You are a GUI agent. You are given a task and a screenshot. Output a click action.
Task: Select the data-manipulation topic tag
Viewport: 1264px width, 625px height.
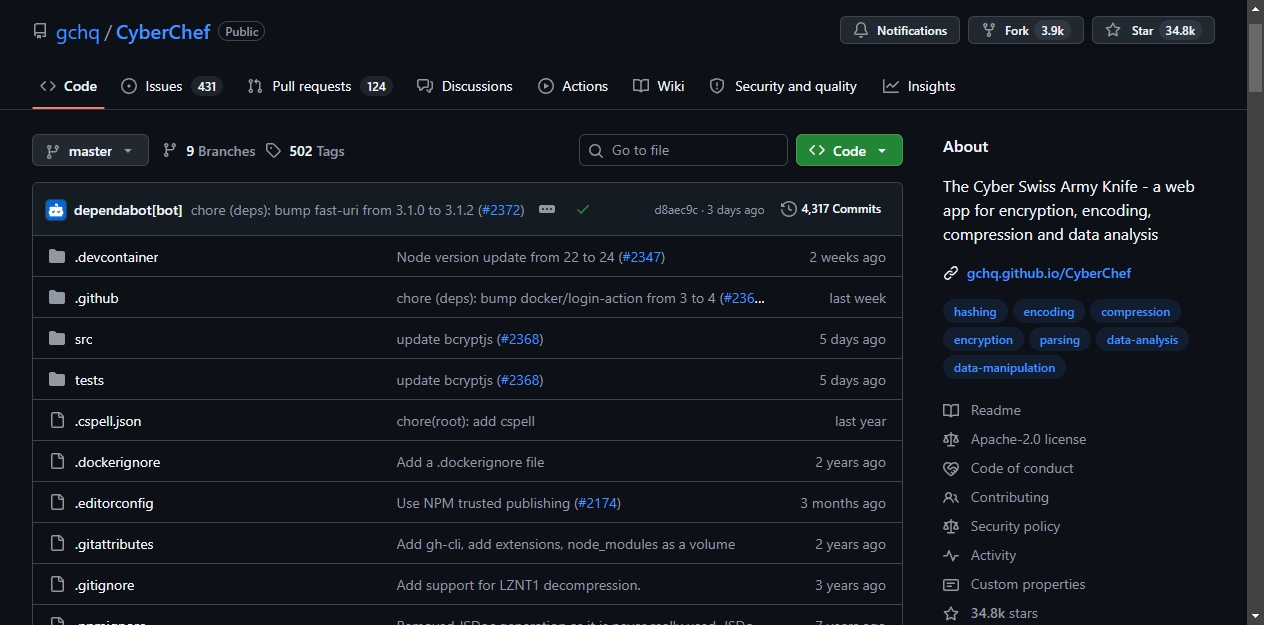pyautogui.click(x=1004, y=368)
